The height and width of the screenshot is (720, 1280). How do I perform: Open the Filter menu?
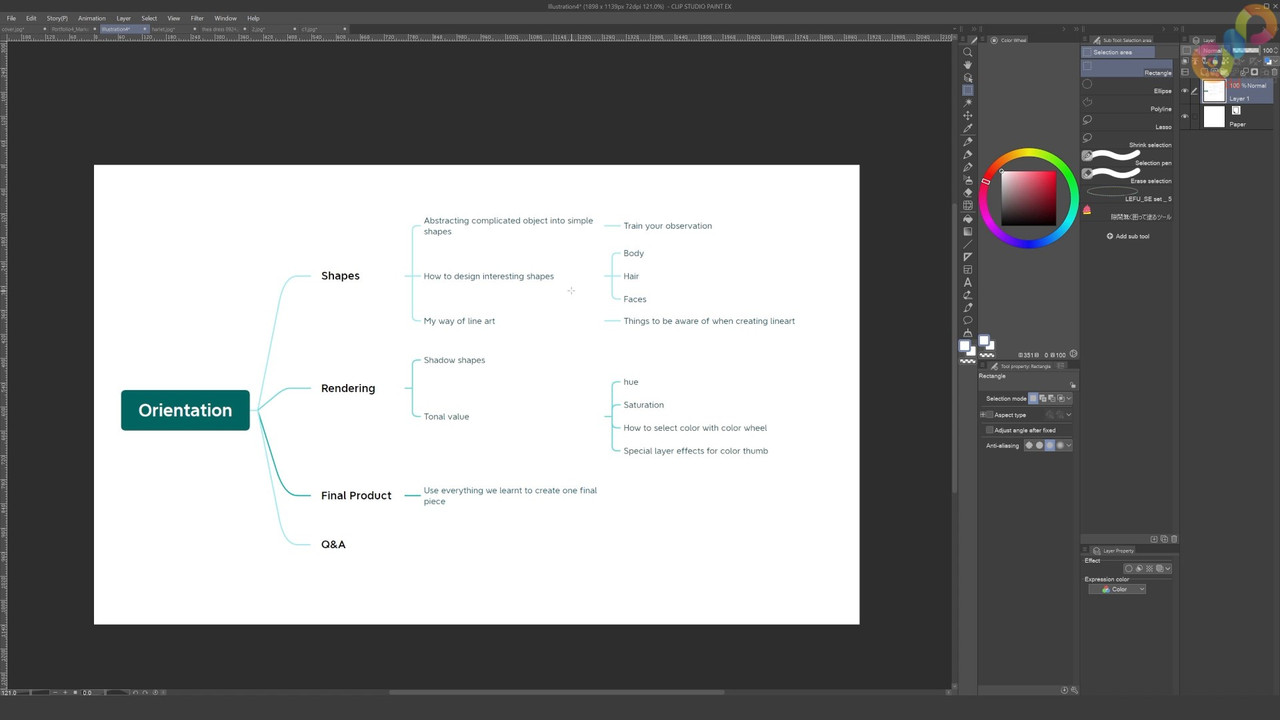pyautogui.click(x=197, y=18)
